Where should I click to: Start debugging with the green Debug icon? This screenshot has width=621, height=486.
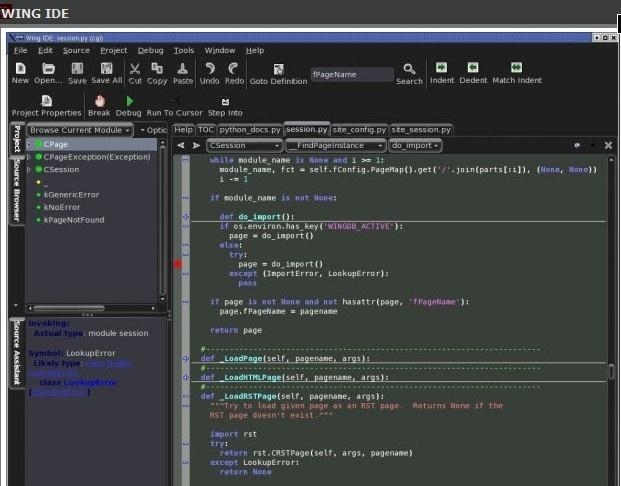[128, 101]
